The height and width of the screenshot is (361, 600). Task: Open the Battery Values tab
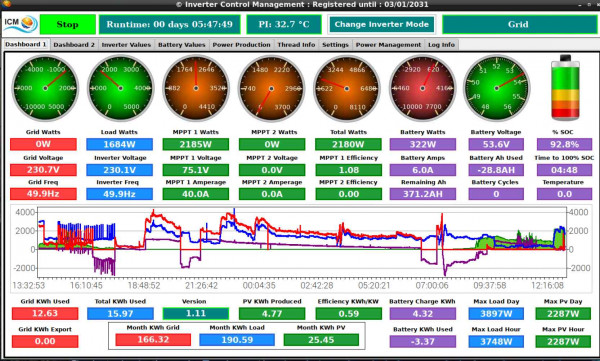(x=182, y=45)
